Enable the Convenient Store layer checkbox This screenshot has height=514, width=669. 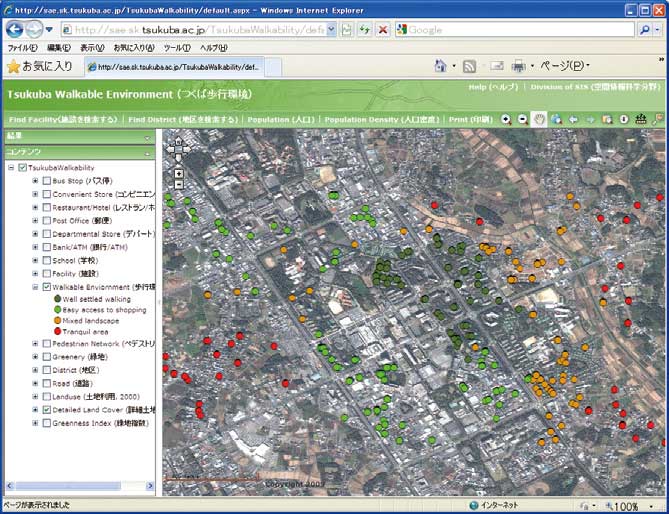pyautogui.click(x=47, y=194)
